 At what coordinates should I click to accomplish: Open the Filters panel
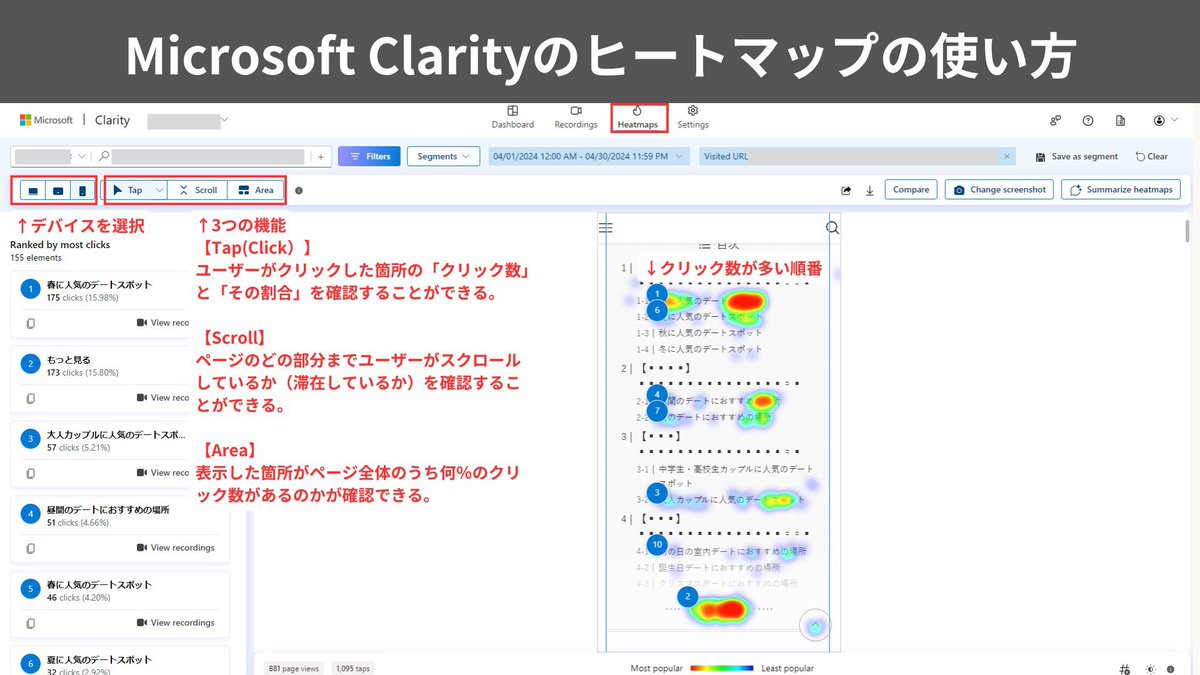(369, 156)
